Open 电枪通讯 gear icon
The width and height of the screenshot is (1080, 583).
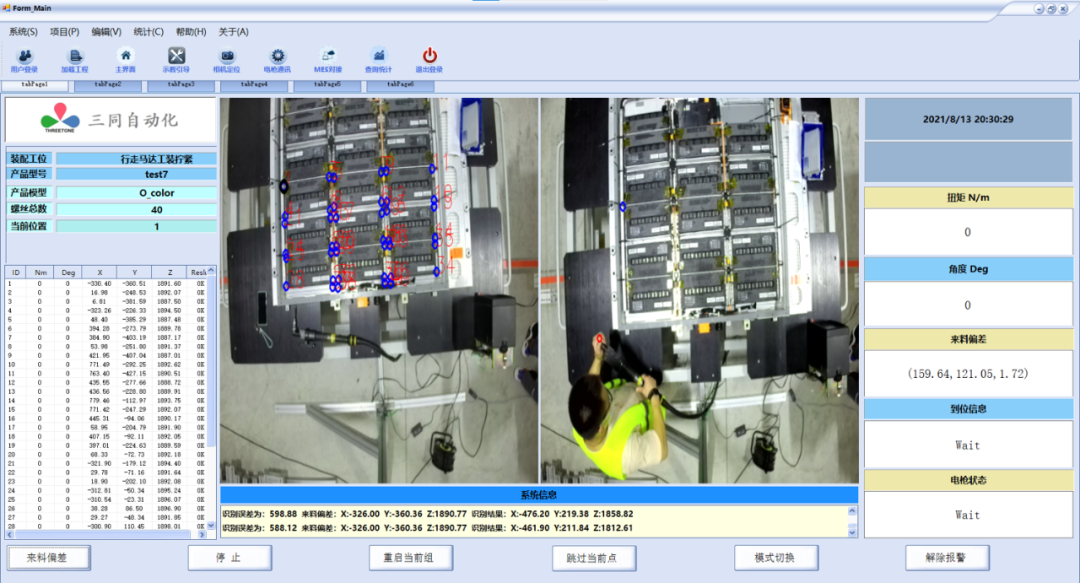[x=278, y=60]
